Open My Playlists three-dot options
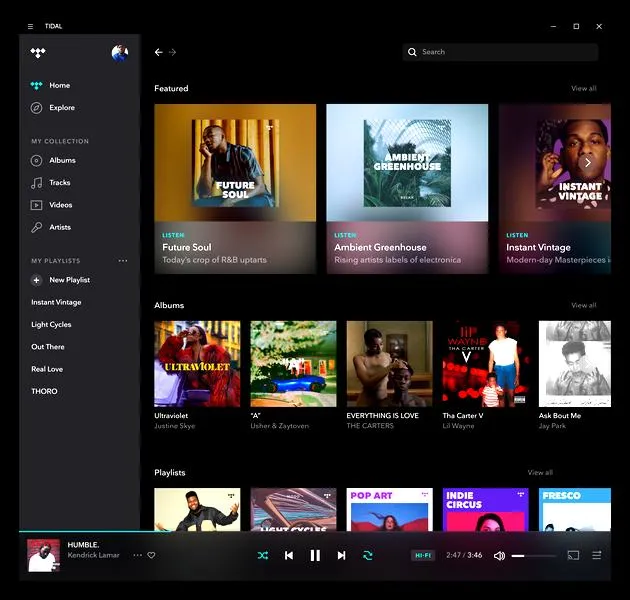 [123, 260]
